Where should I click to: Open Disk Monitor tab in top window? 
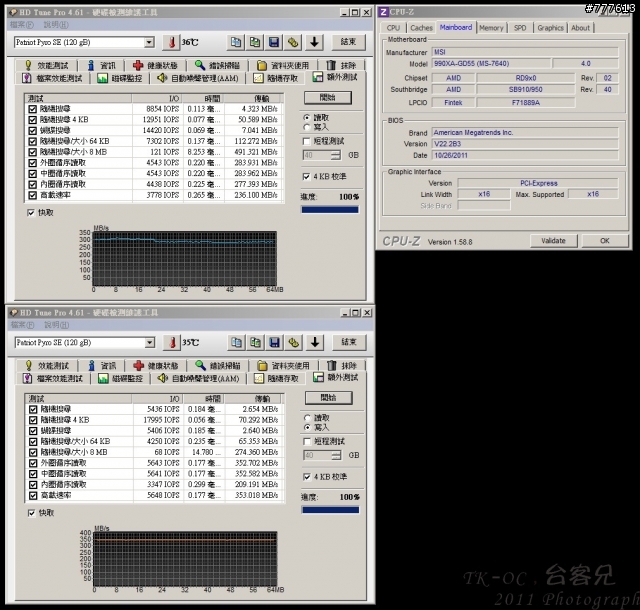pos(120,78)
